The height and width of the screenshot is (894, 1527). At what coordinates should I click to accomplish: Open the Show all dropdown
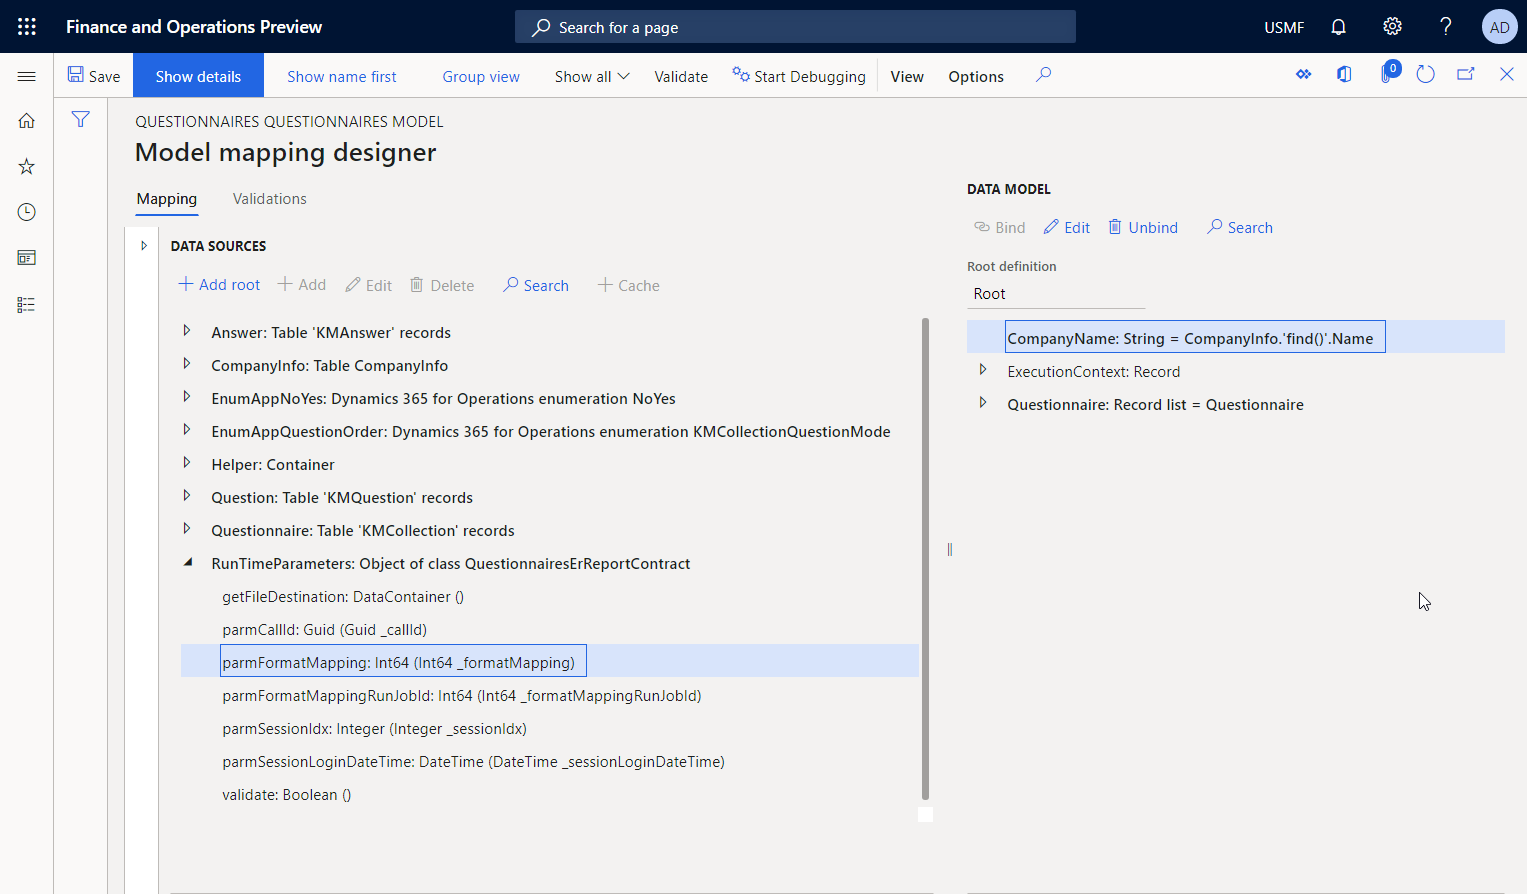[591, 75]
